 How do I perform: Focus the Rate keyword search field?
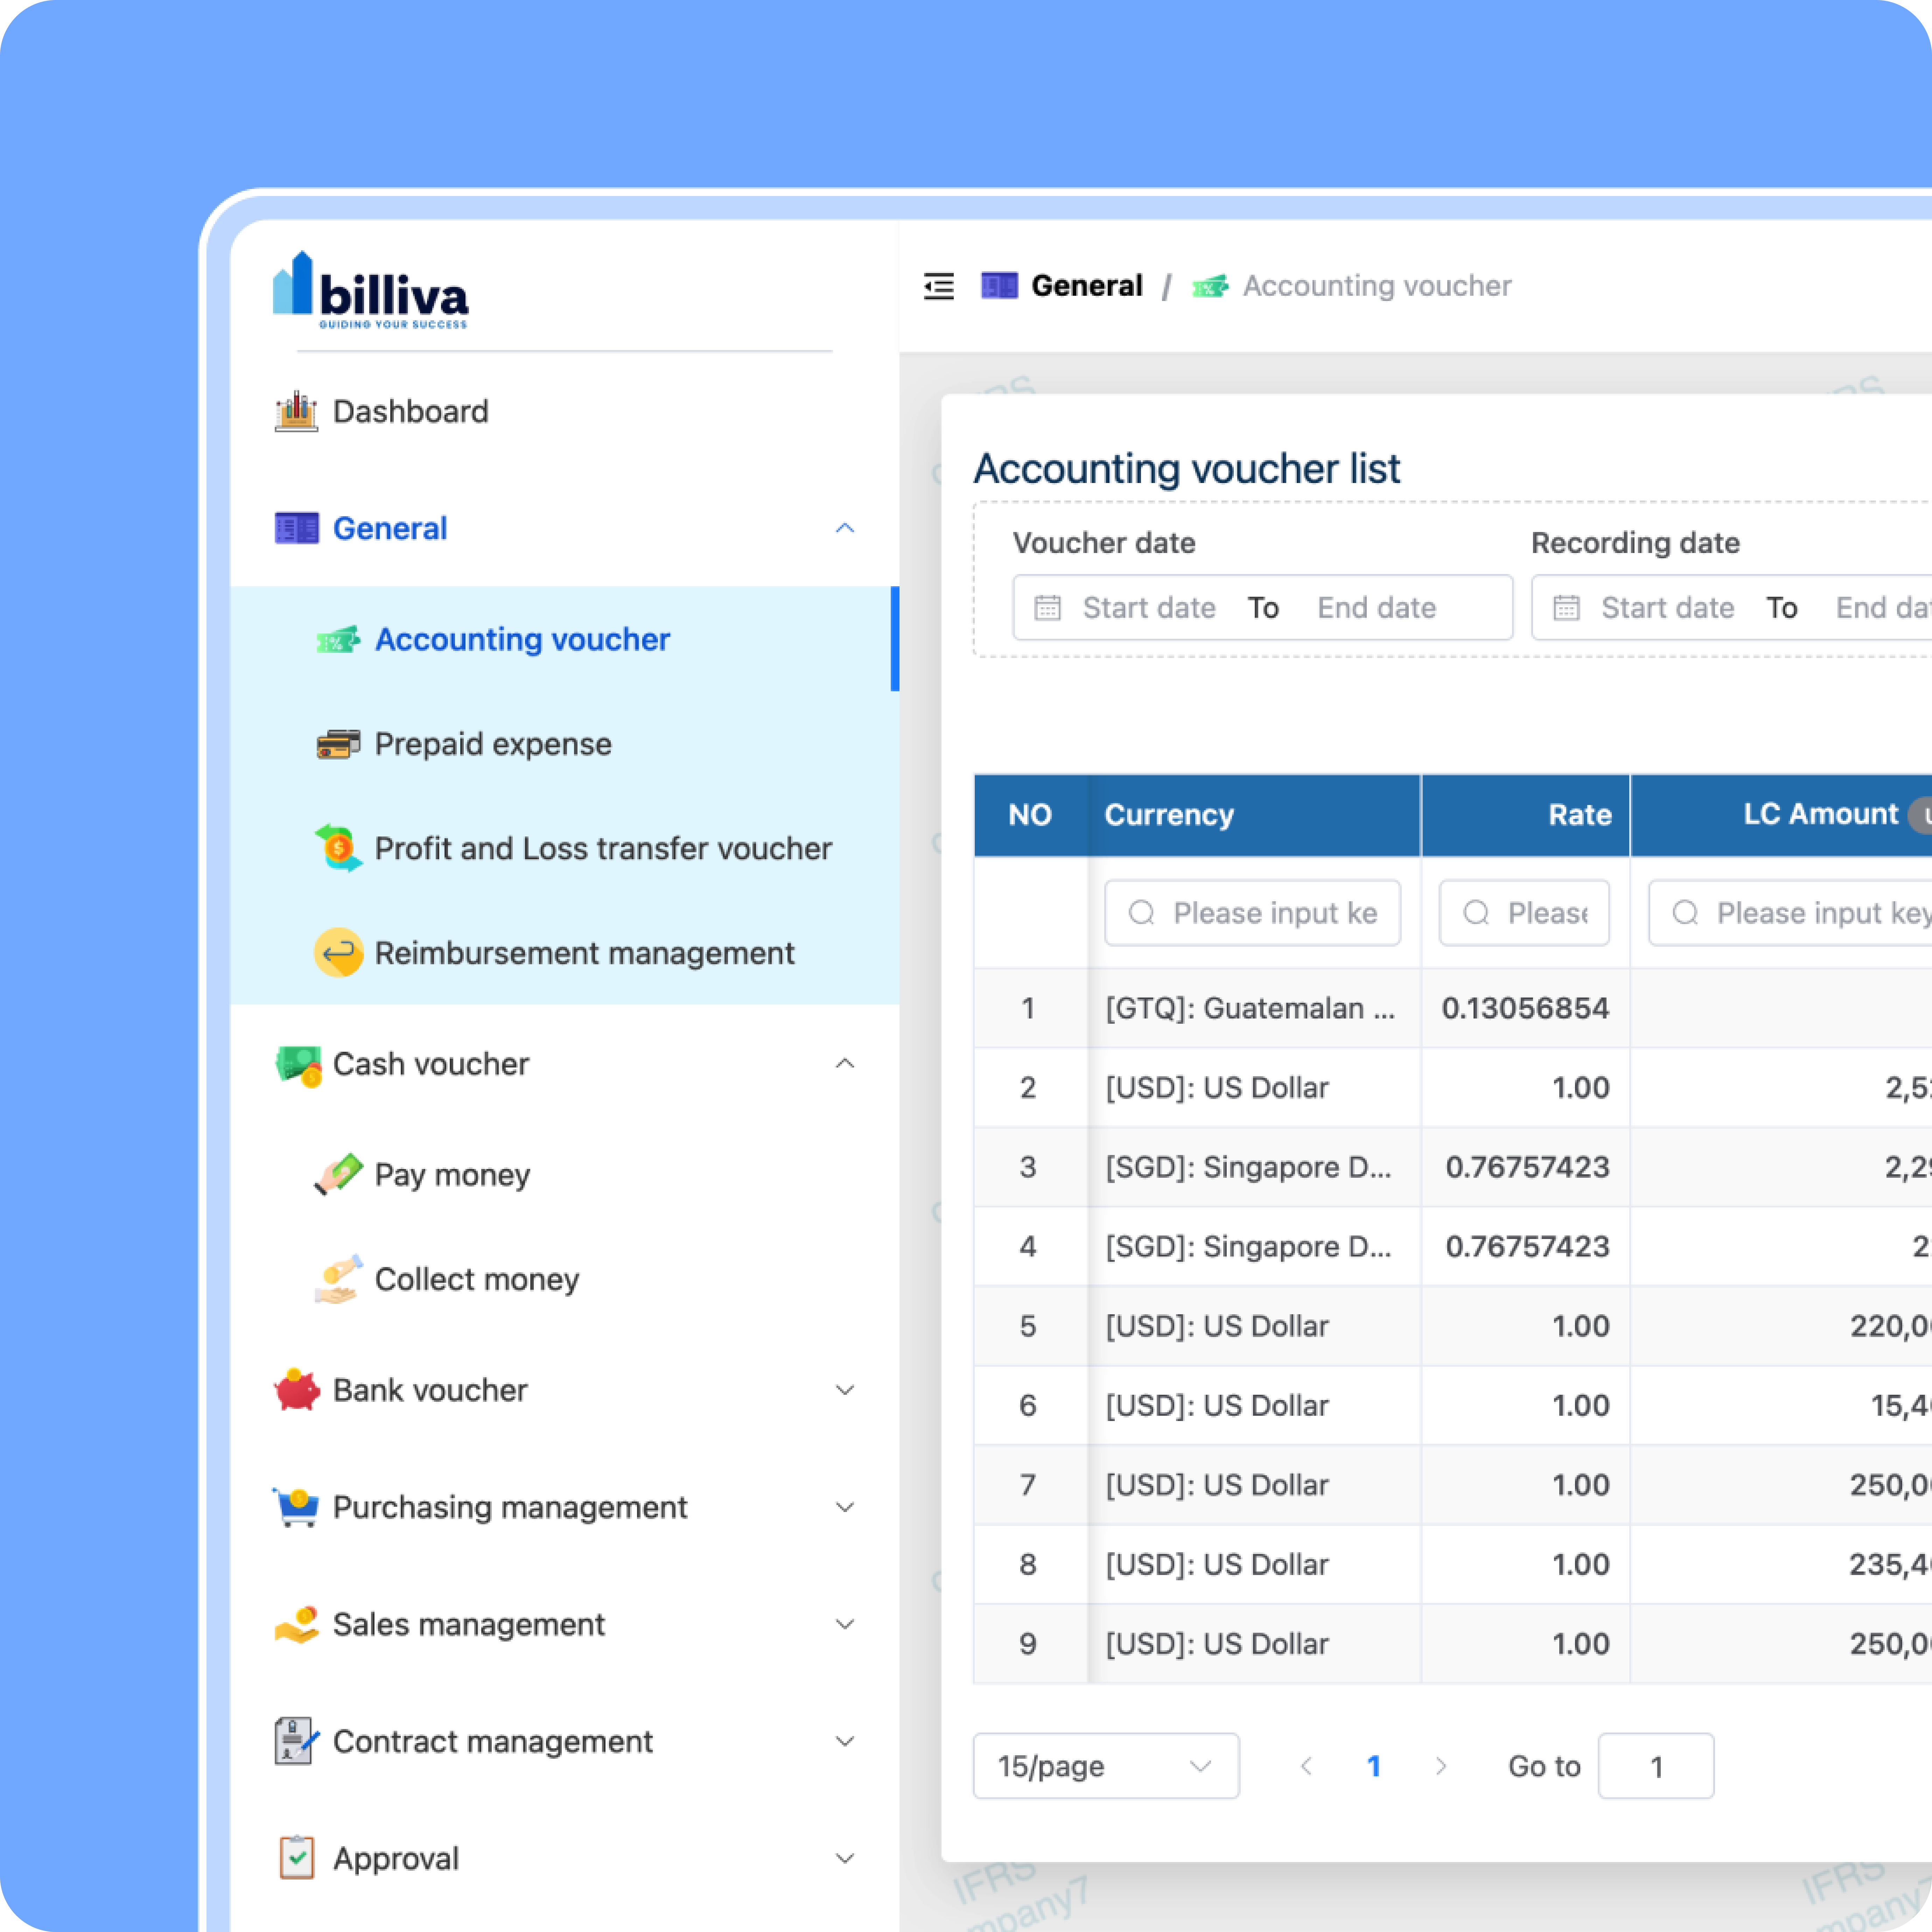coord(1524,913)
